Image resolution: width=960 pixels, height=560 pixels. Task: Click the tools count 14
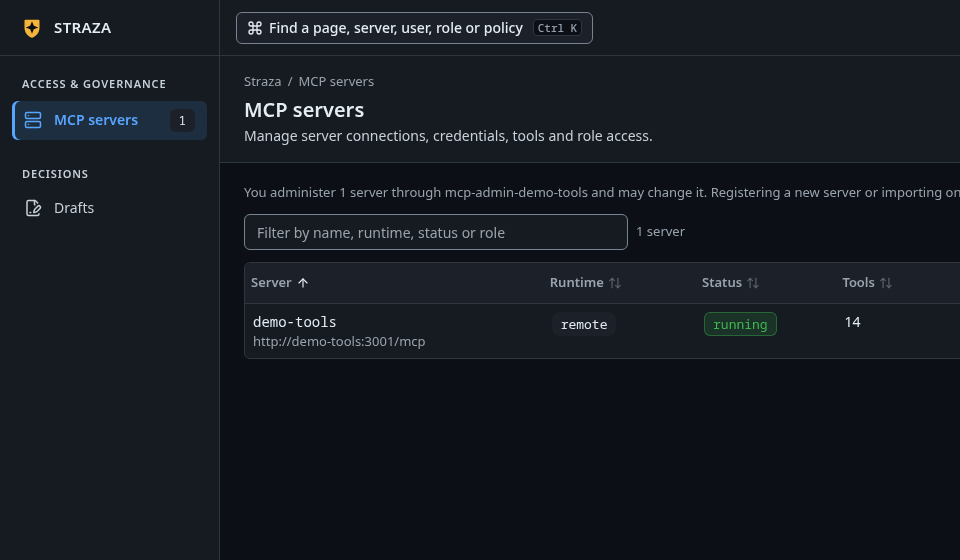point(852,322)
